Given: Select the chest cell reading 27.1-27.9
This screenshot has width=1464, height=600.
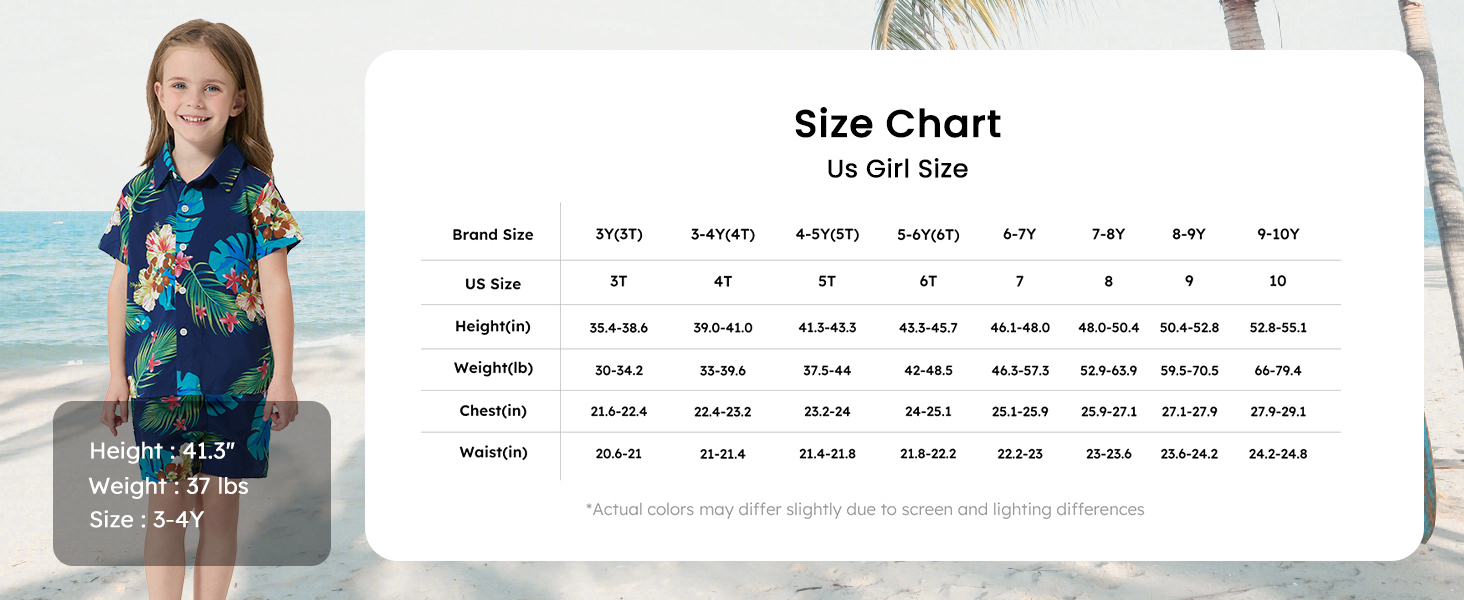Looking at the screenshot, I should click(1189, 412).
